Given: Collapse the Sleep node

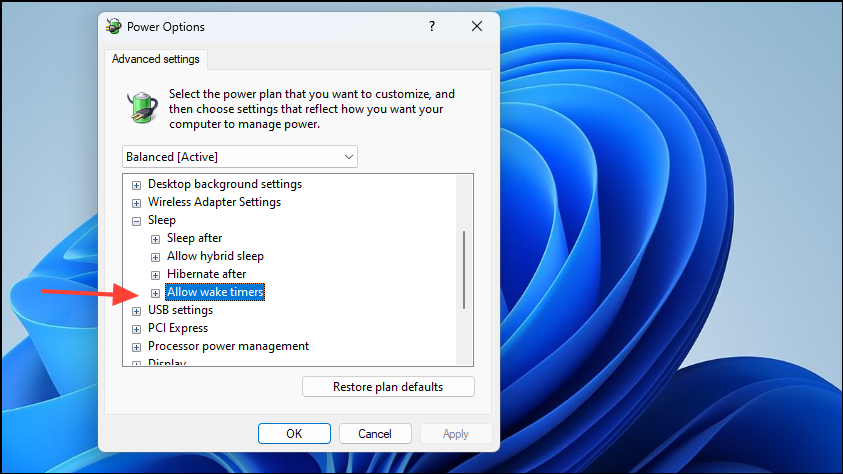Looking at the screenshot, I should pyautogui.click(x=137, y=221).
